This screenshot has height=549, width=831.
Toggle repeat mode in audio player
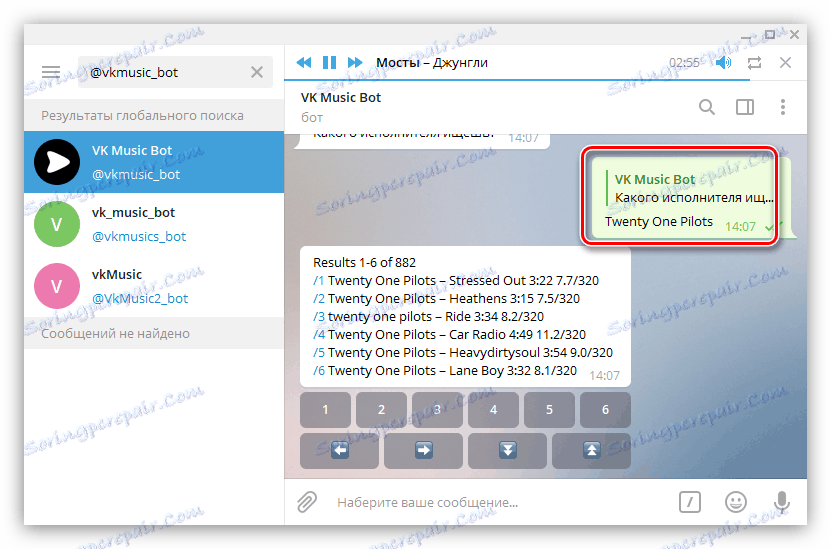754,63
